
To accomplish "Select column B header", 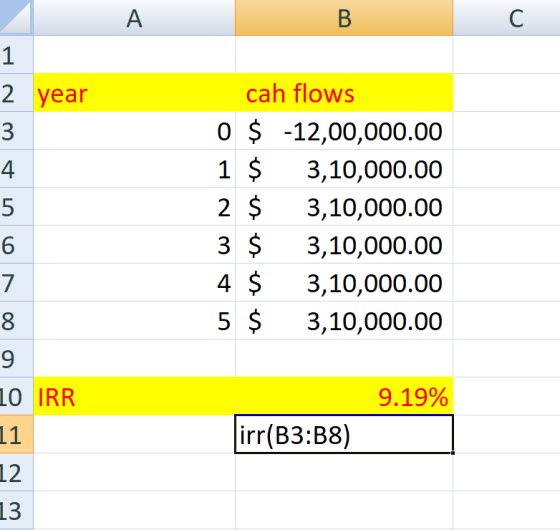I will tap(344, 18).
